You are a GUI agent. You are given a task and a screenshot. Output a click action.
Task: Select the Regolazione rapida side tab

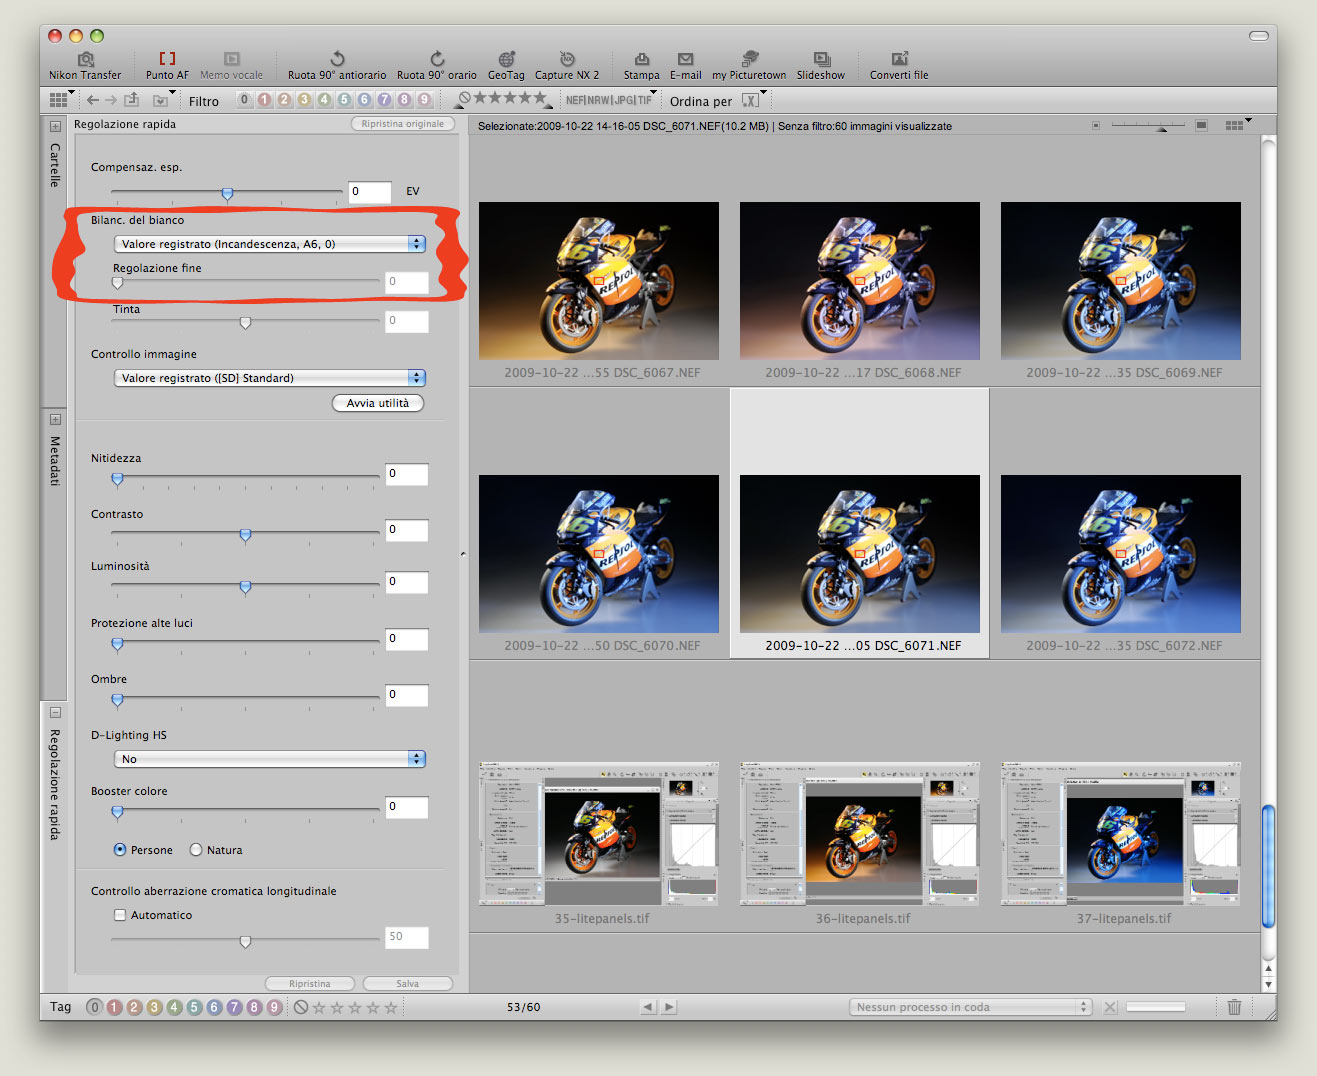(x=55, y=784)
